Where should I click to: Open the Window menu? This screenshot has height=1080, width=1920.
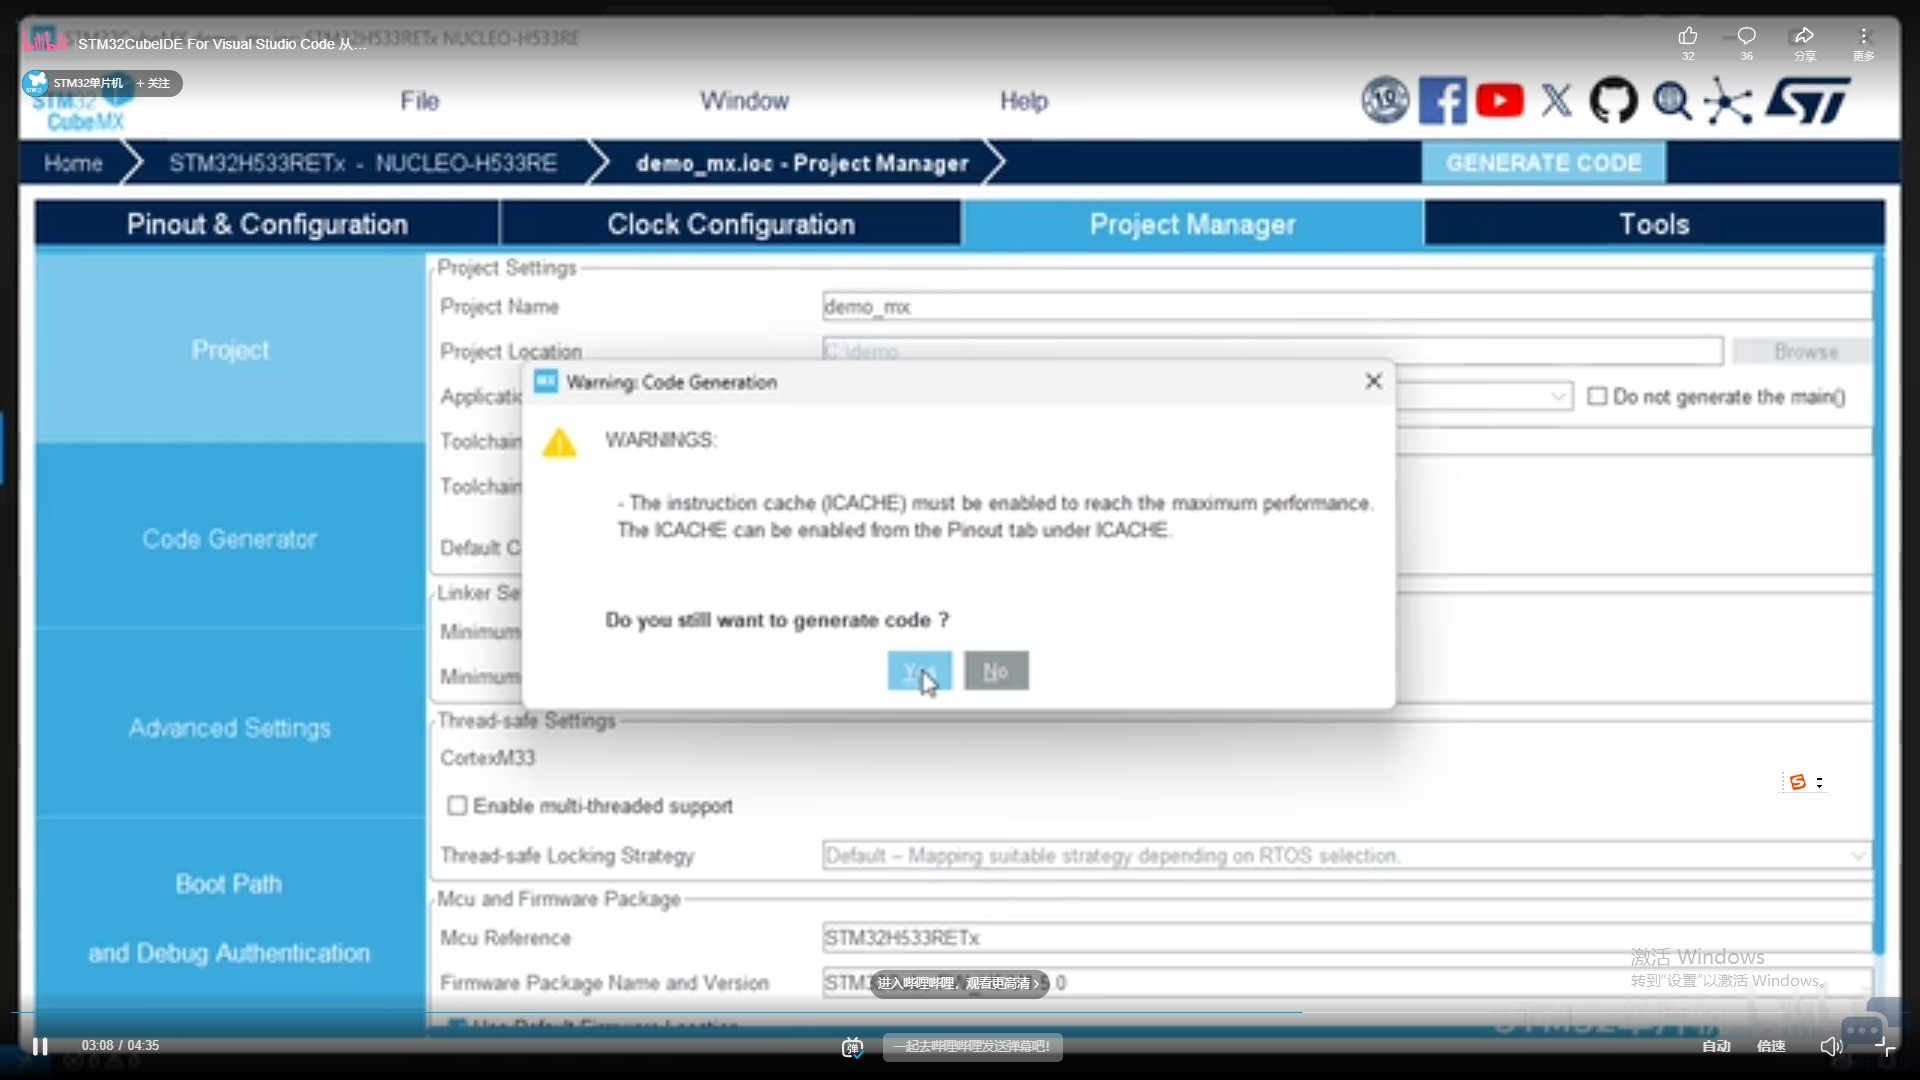(745, 101)
